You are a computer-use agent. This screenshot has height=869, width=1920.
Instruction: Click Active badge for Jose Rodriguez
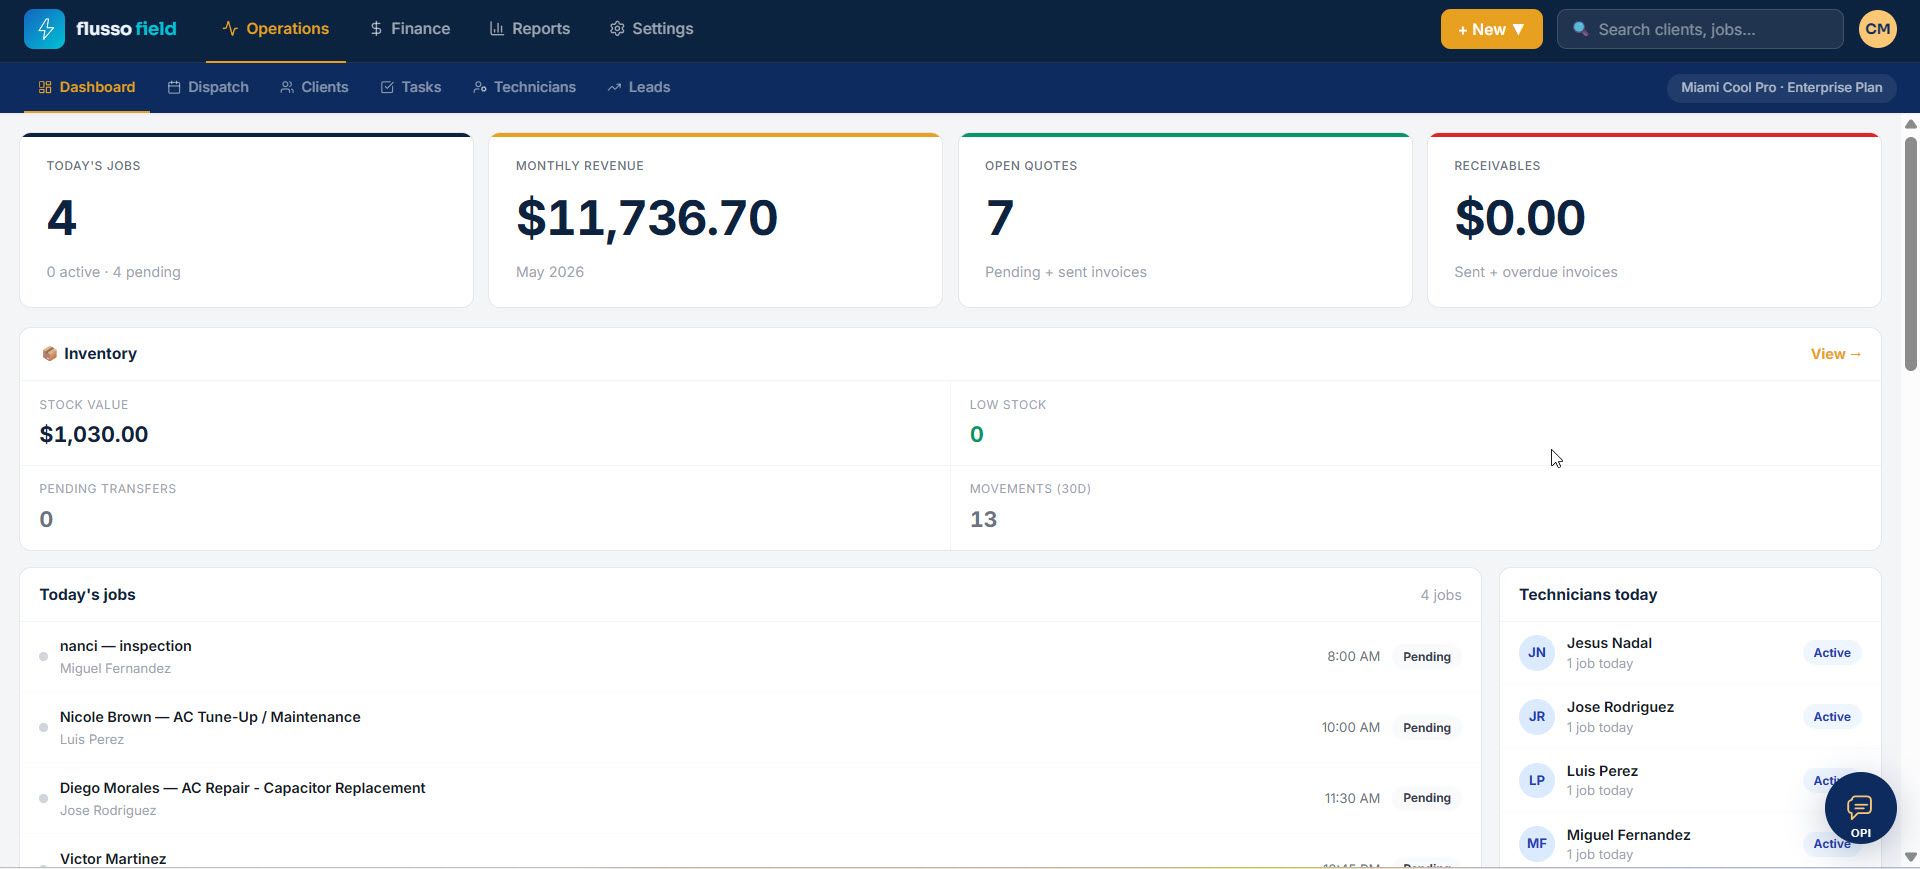tap(1832, 717)
